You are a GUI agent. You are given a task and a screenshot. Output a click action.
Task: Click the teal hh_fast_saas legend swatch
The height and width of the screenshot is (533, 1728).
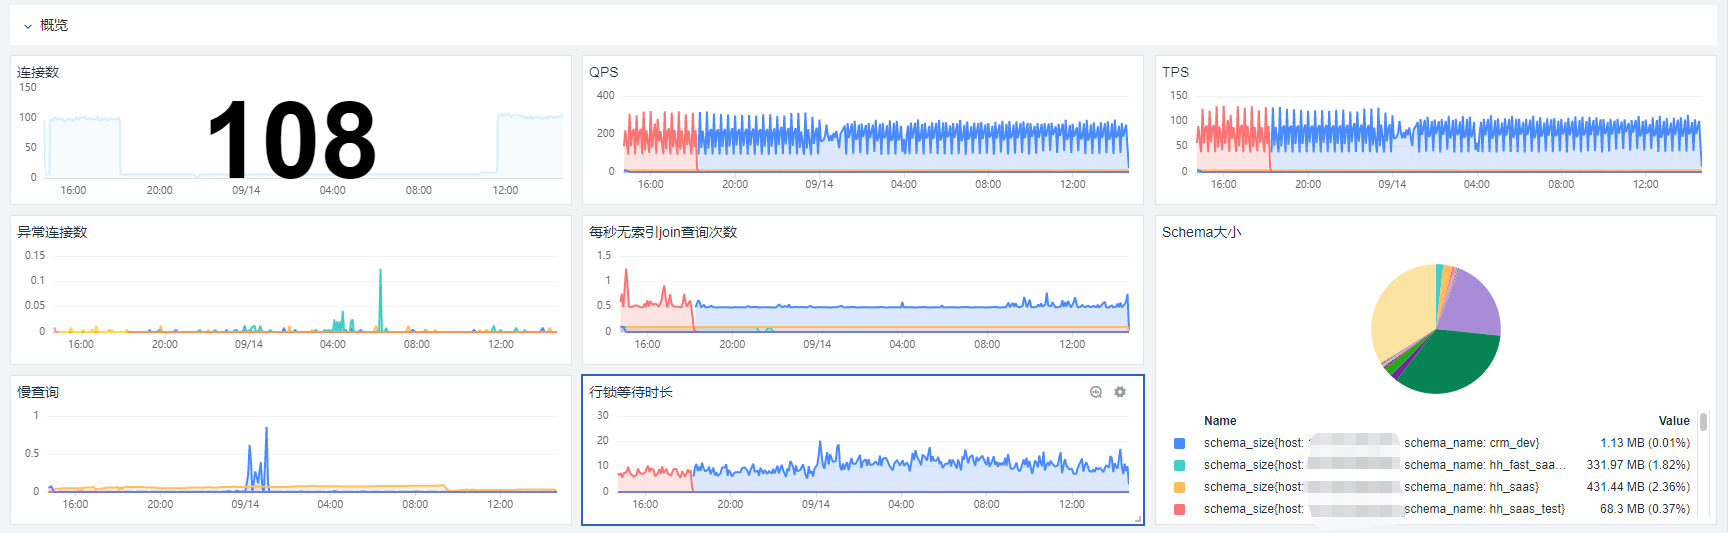coord(1179,465)
